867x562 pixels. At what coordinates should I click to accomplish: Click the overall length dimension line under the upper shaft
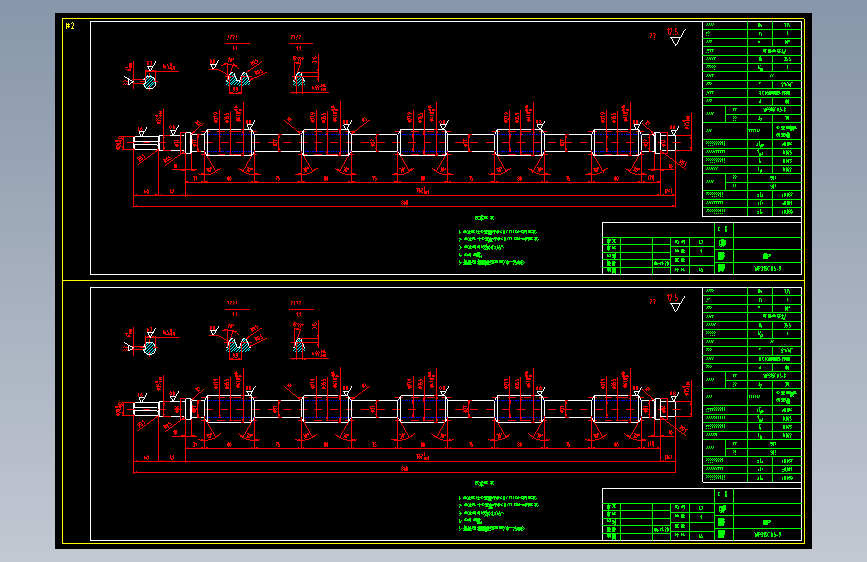click(x=404, y=206)
